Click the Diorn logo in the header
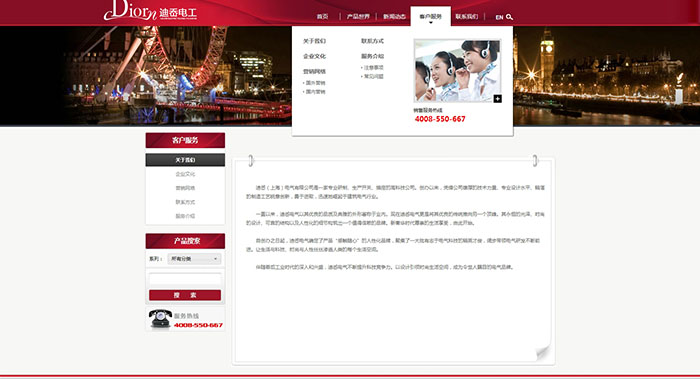This screenshot has height=379, width=700. point(150,11)
